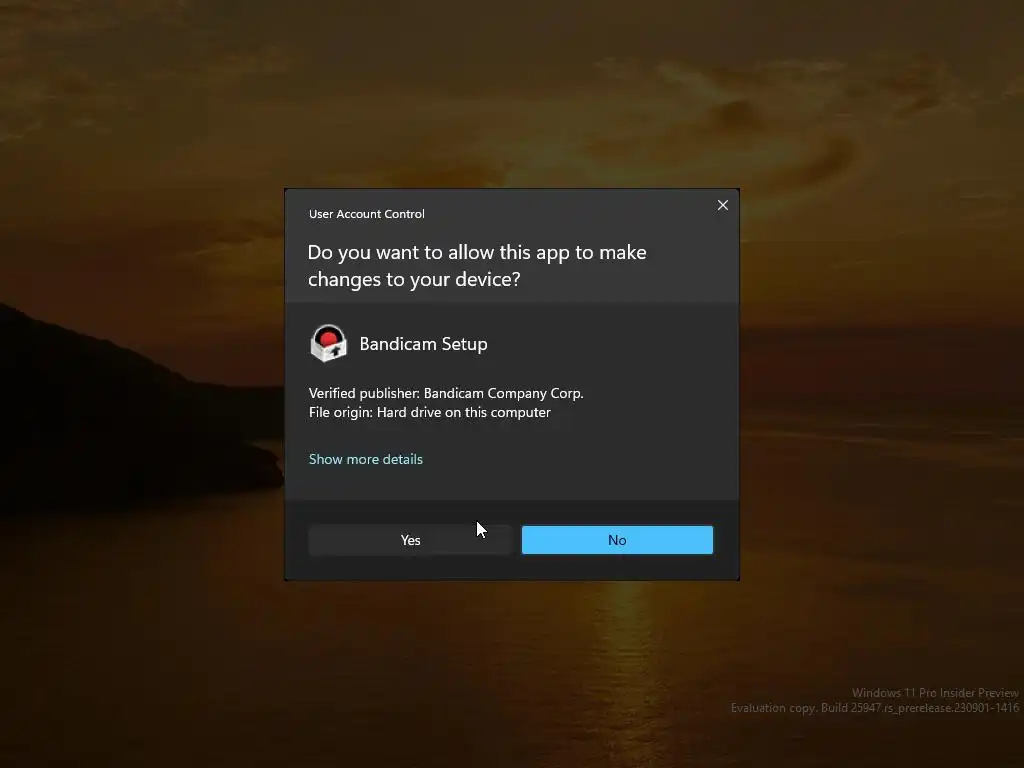Screen dimensions: 1024x768
Task: Click the Bandicam Setup installer icon
Action: coord(328,343)
